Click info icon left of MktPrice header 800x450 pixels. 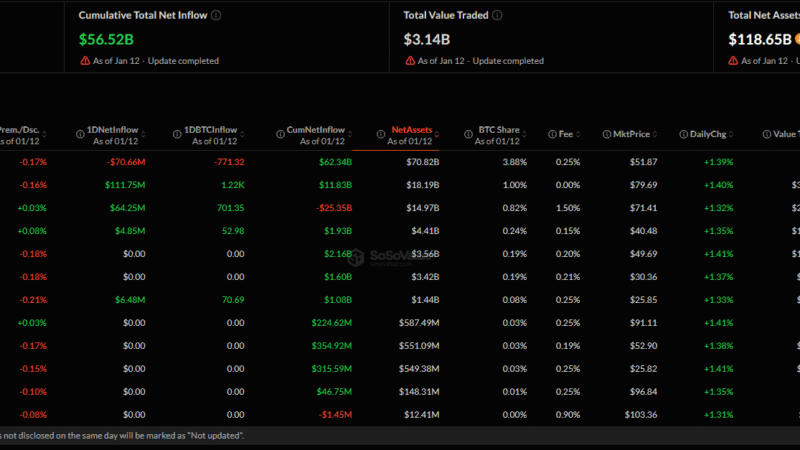(605, 133)
